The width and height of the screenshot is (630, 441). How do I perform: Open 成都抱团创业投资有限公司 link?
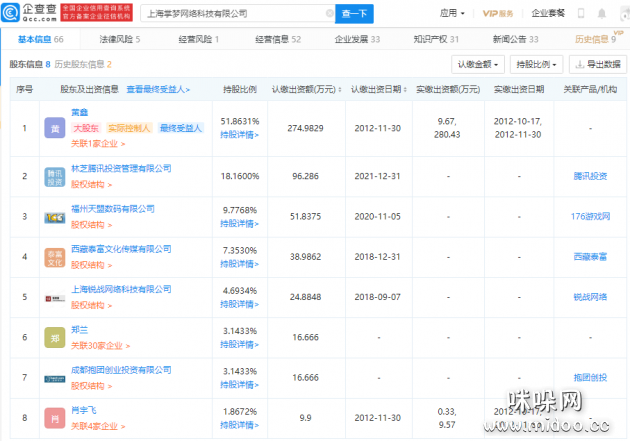[121, 370]
